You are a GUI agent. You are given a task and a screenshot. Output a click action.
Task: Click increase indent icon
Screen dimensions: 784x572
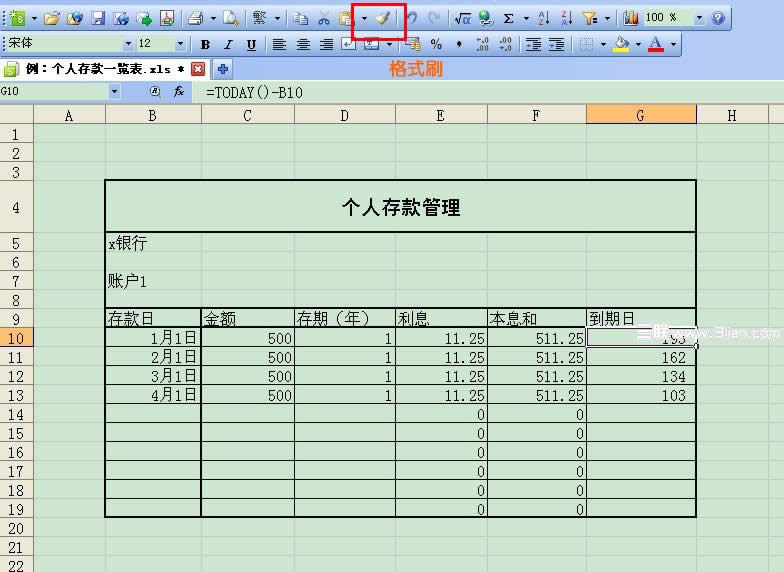click(x=556, y=45)
